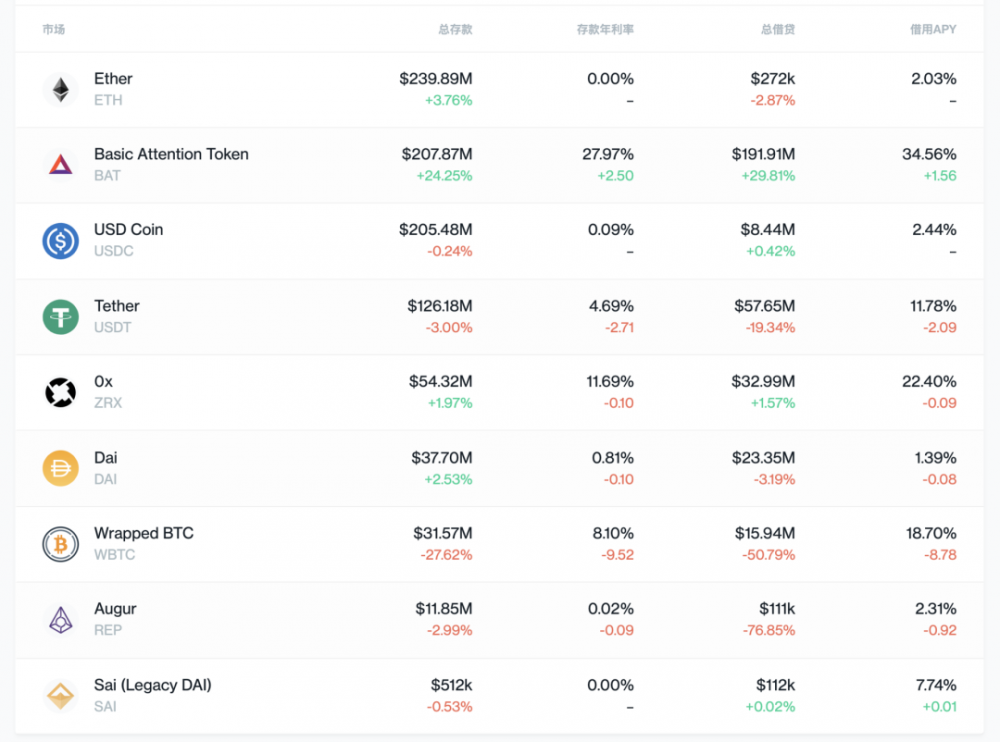Open the Basic Attention Token market name
This screenshot has width=1000, height=742.
click(171, 154)
